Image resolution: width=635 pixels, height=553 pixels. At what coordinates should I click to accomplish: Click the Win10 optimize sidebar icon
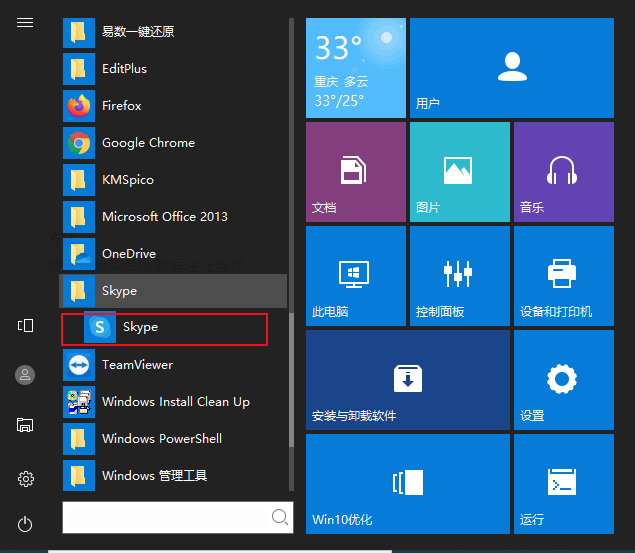pos(25,325)
